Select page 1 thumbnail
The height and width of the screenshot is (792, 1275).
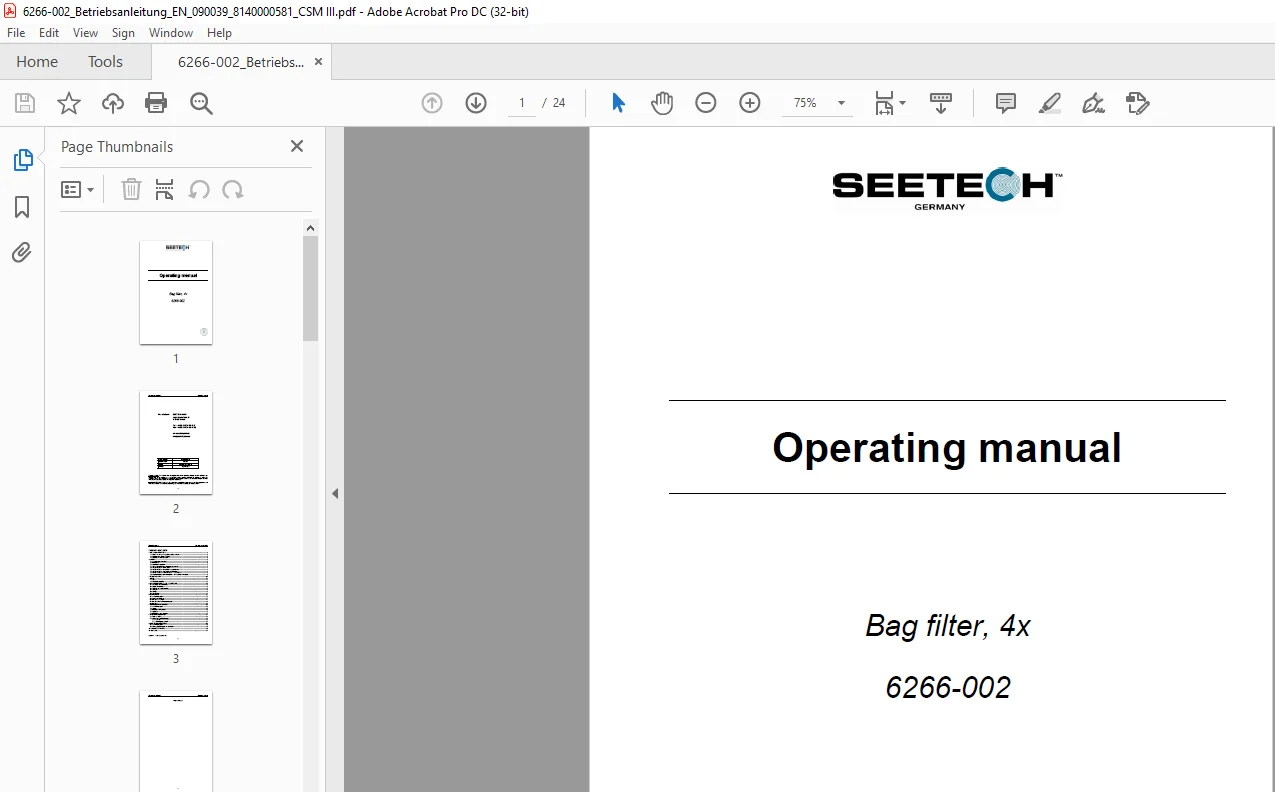click(x=176, y=292)
